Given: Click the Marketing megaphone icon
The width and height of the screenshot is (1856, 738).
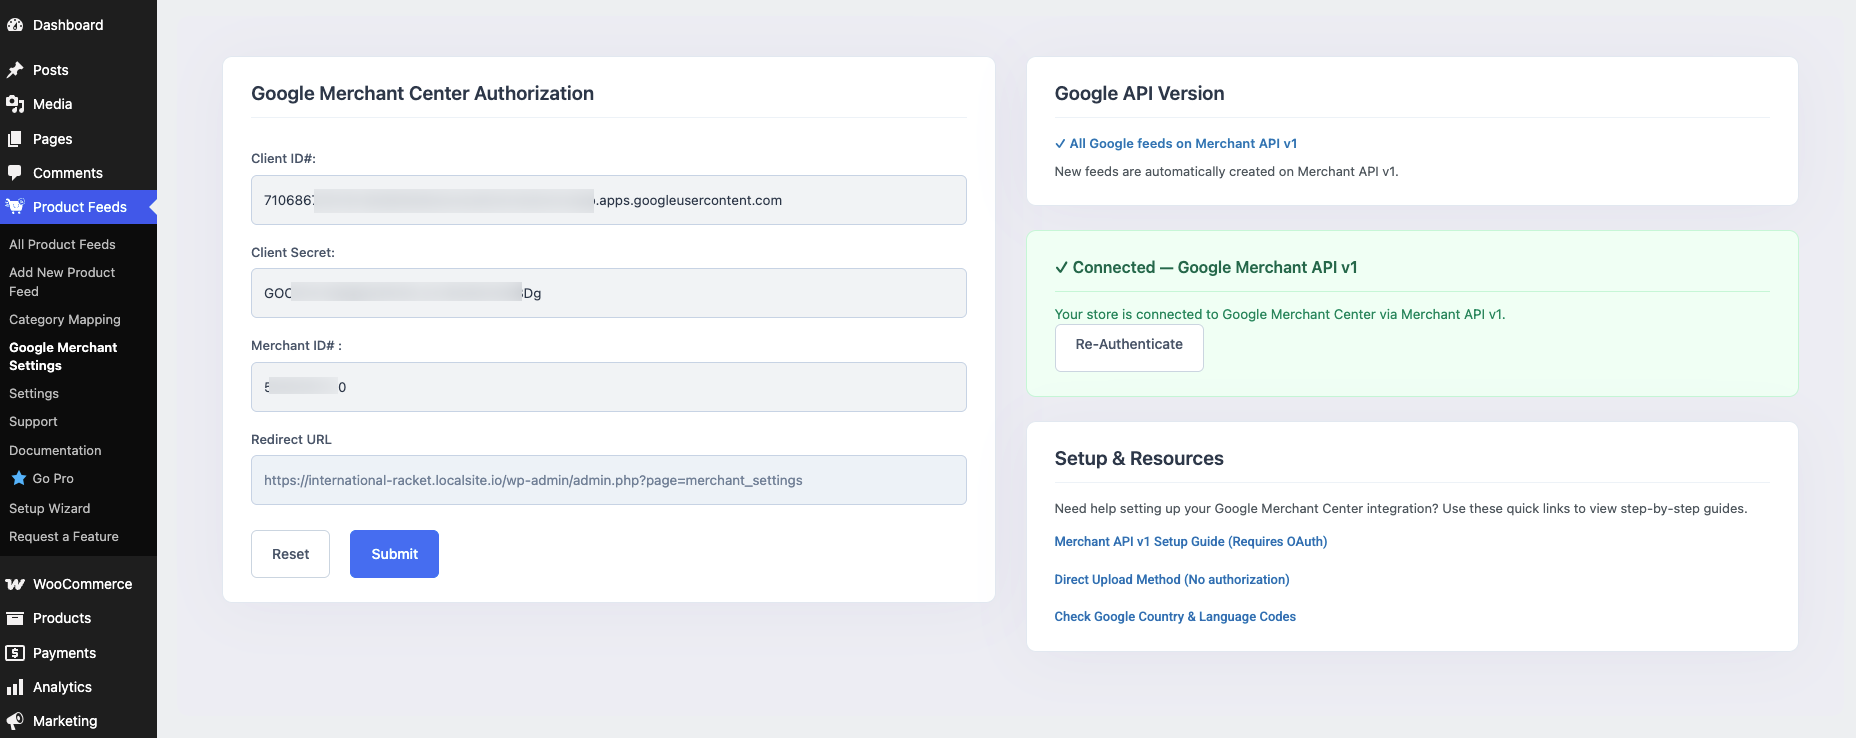Looking at the screenshot, I should (15, 721).
